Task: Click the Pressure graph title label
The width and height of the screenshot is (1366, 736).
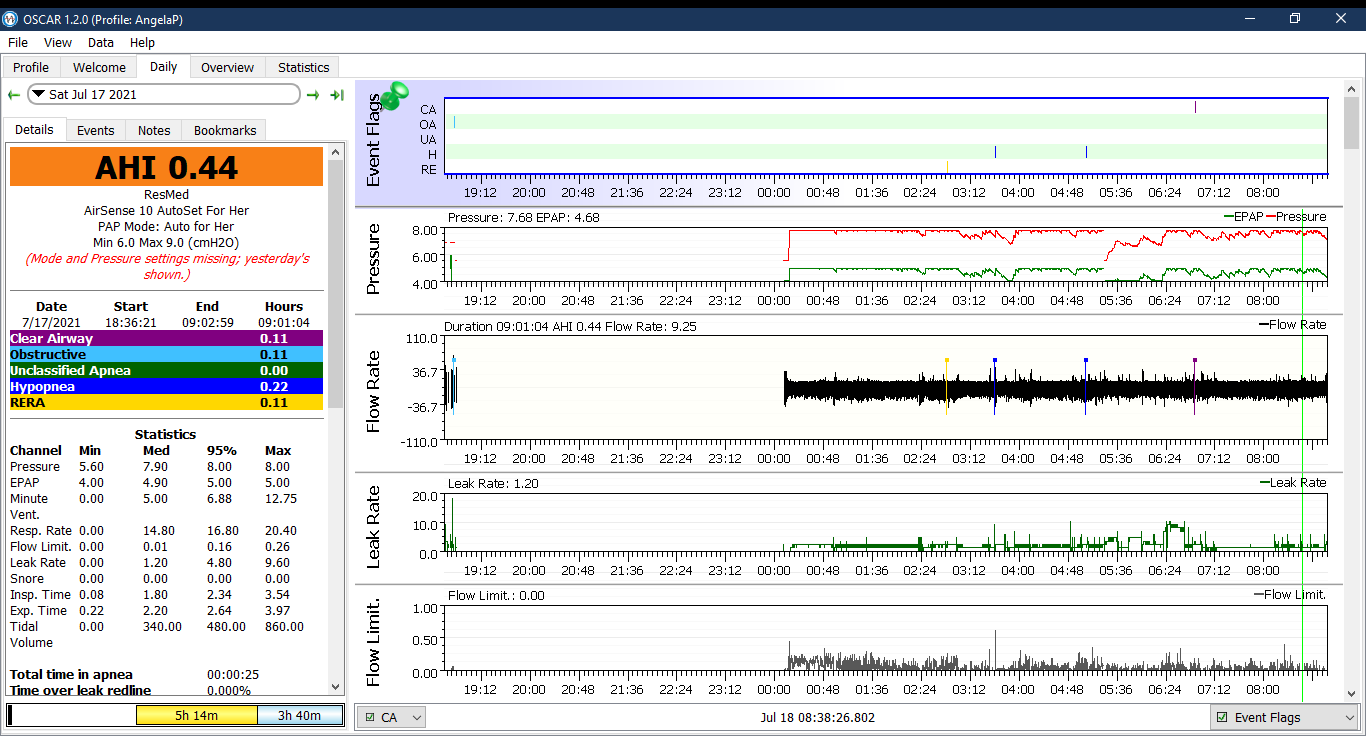Action: point(374,259)
